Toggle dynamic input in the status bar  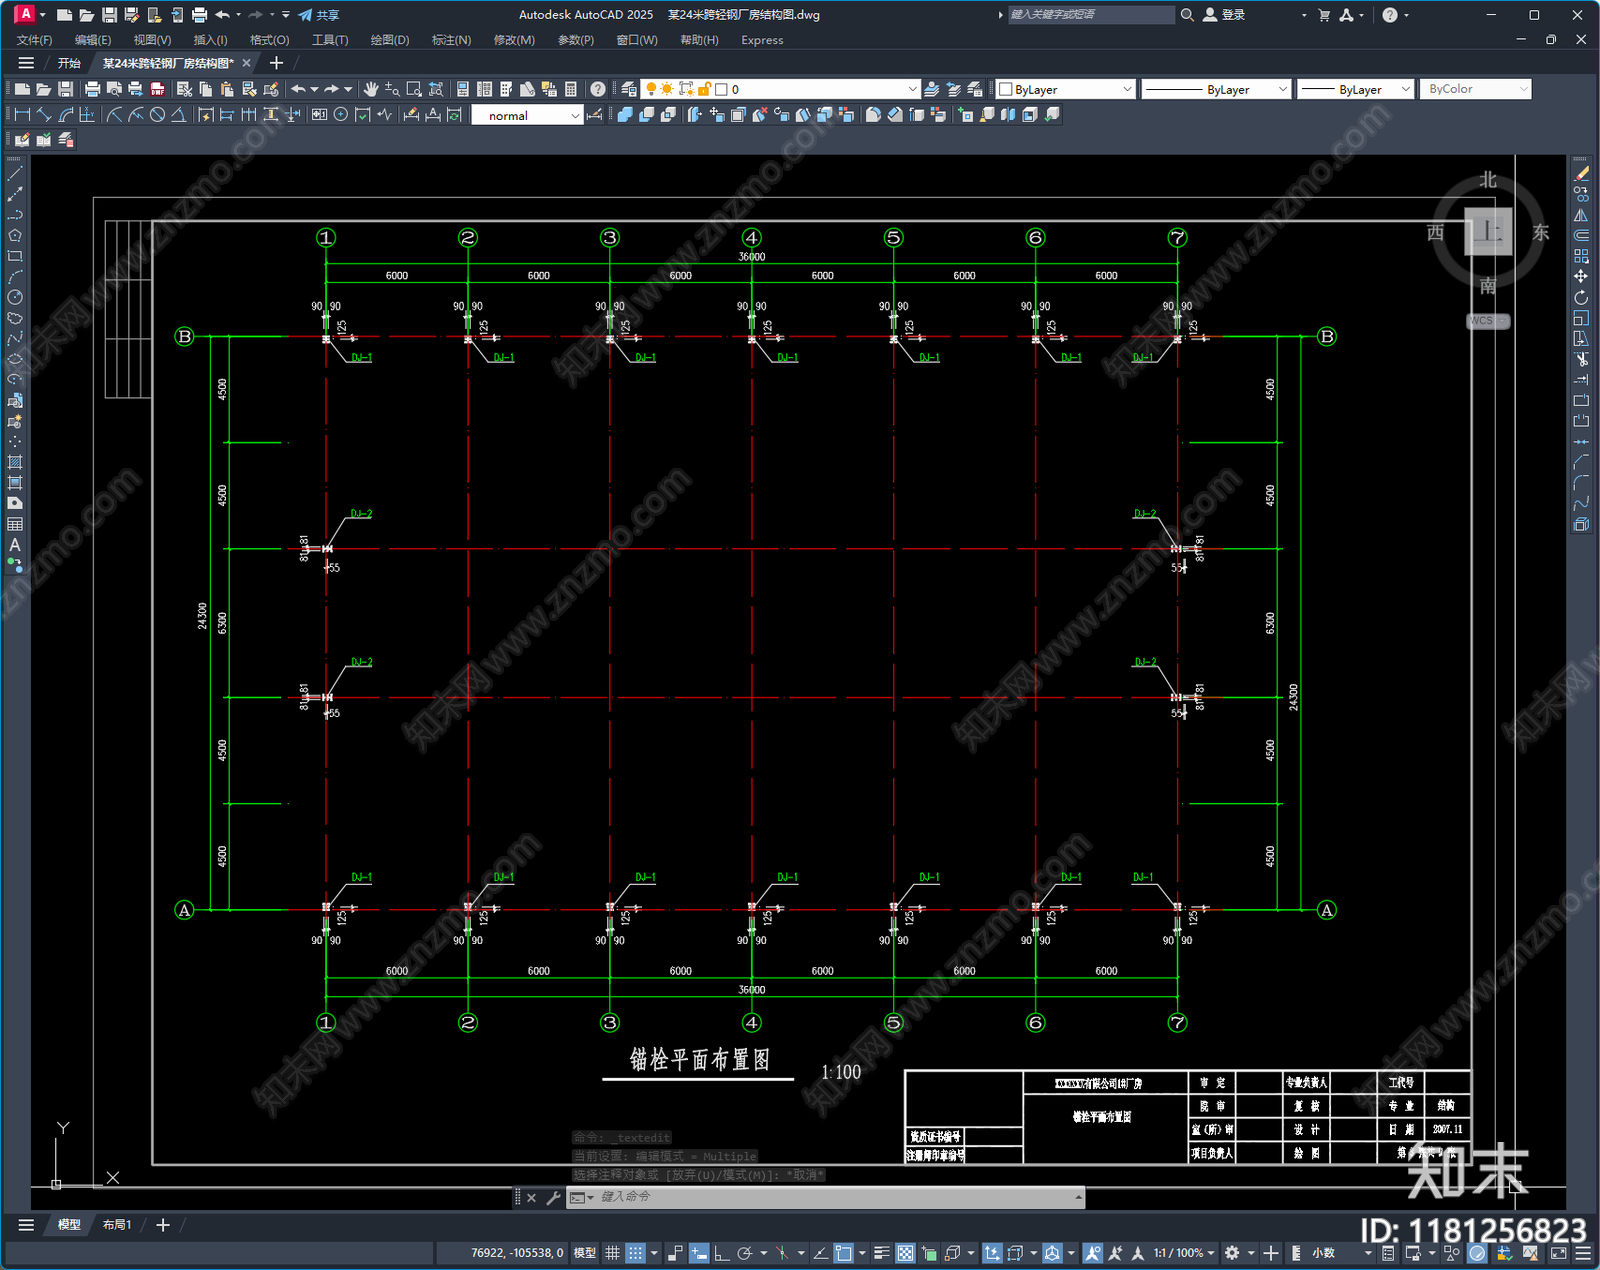(699, 1253)
